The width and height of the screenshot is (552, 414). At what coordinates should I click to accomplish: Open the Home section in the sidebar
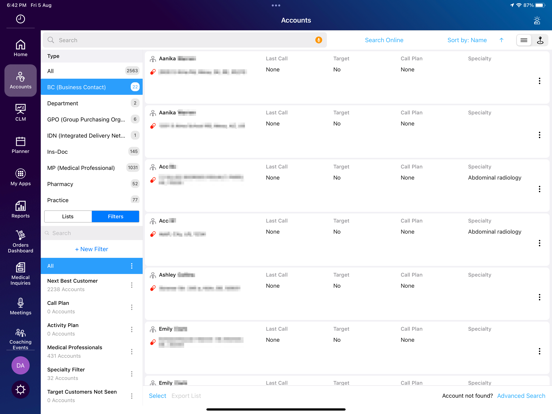(x=20, y=48)
